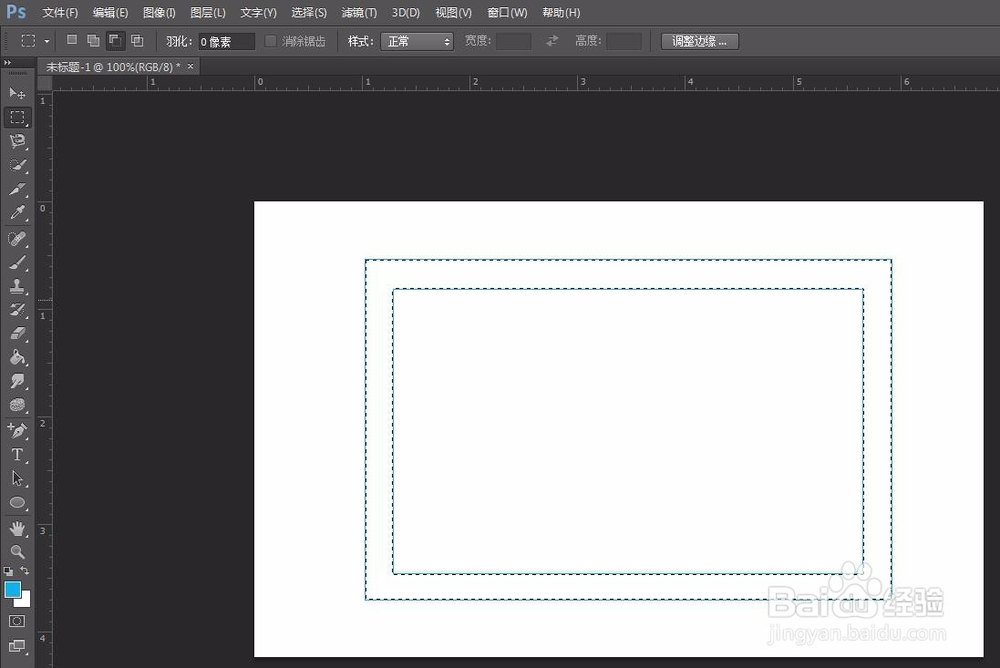Image resolution: width=1000 pixels, height=668 pixels.
Task: Select the Lasso tool
Action: point(17,141)
